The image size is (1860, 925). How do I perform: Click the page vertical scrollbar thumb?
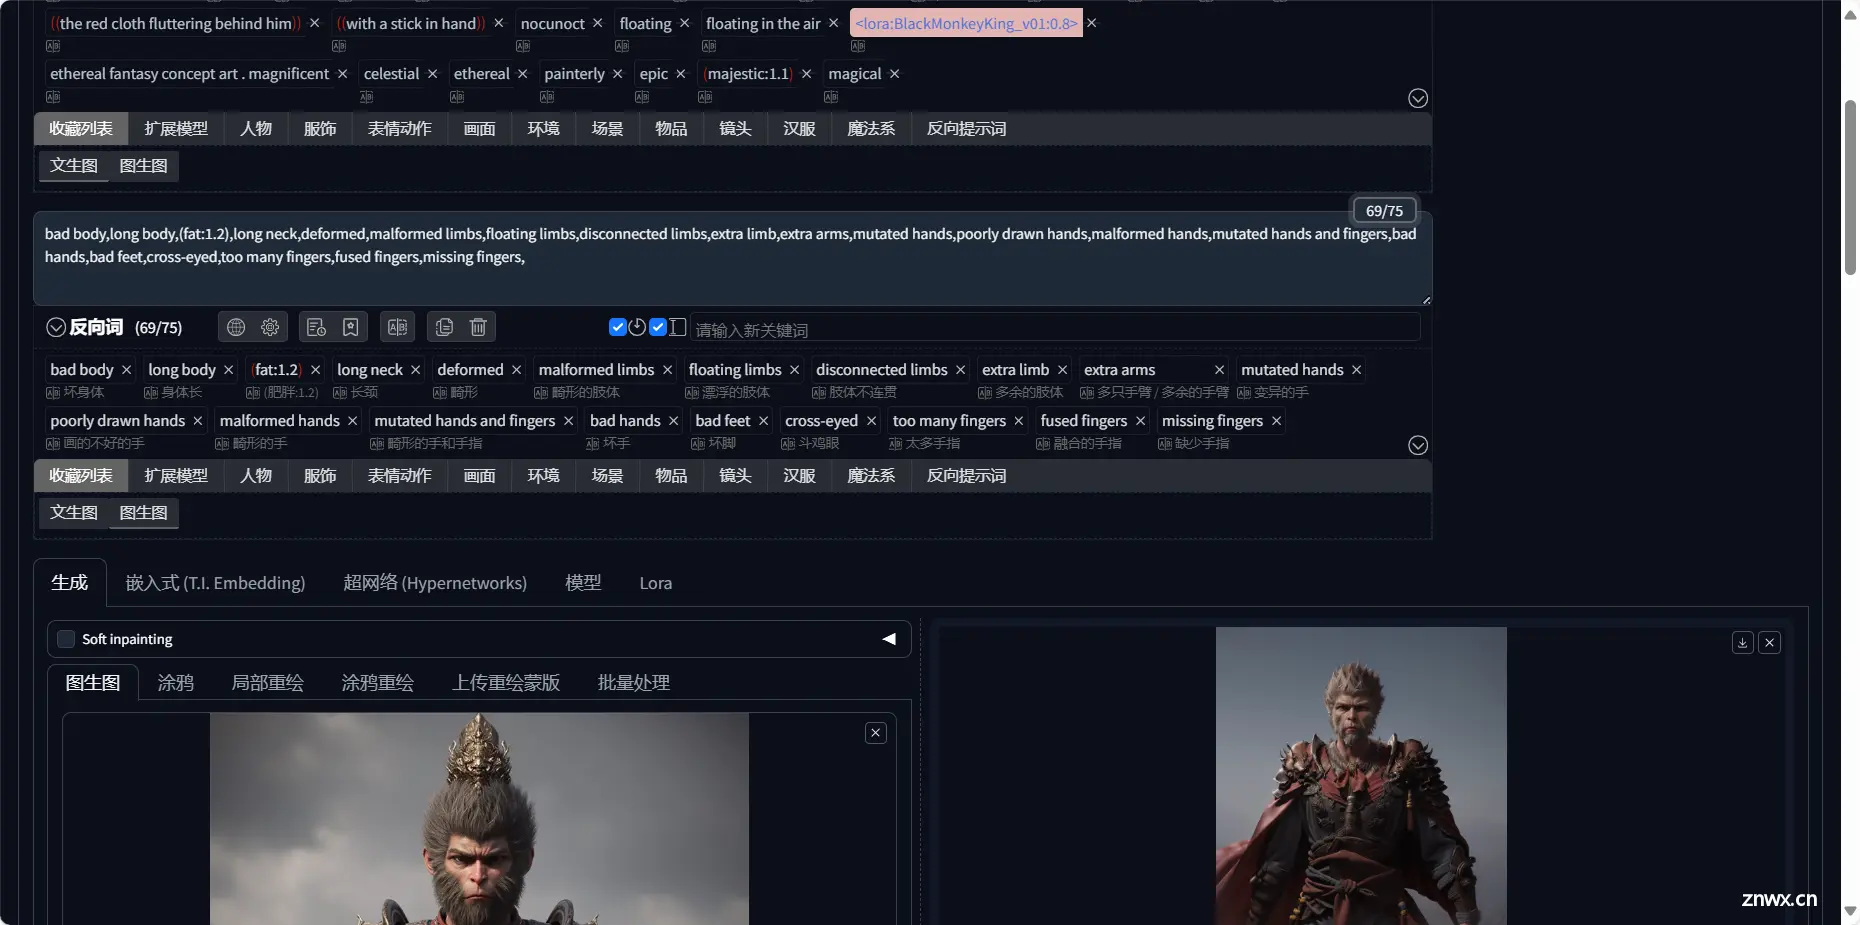(1850, 187)
